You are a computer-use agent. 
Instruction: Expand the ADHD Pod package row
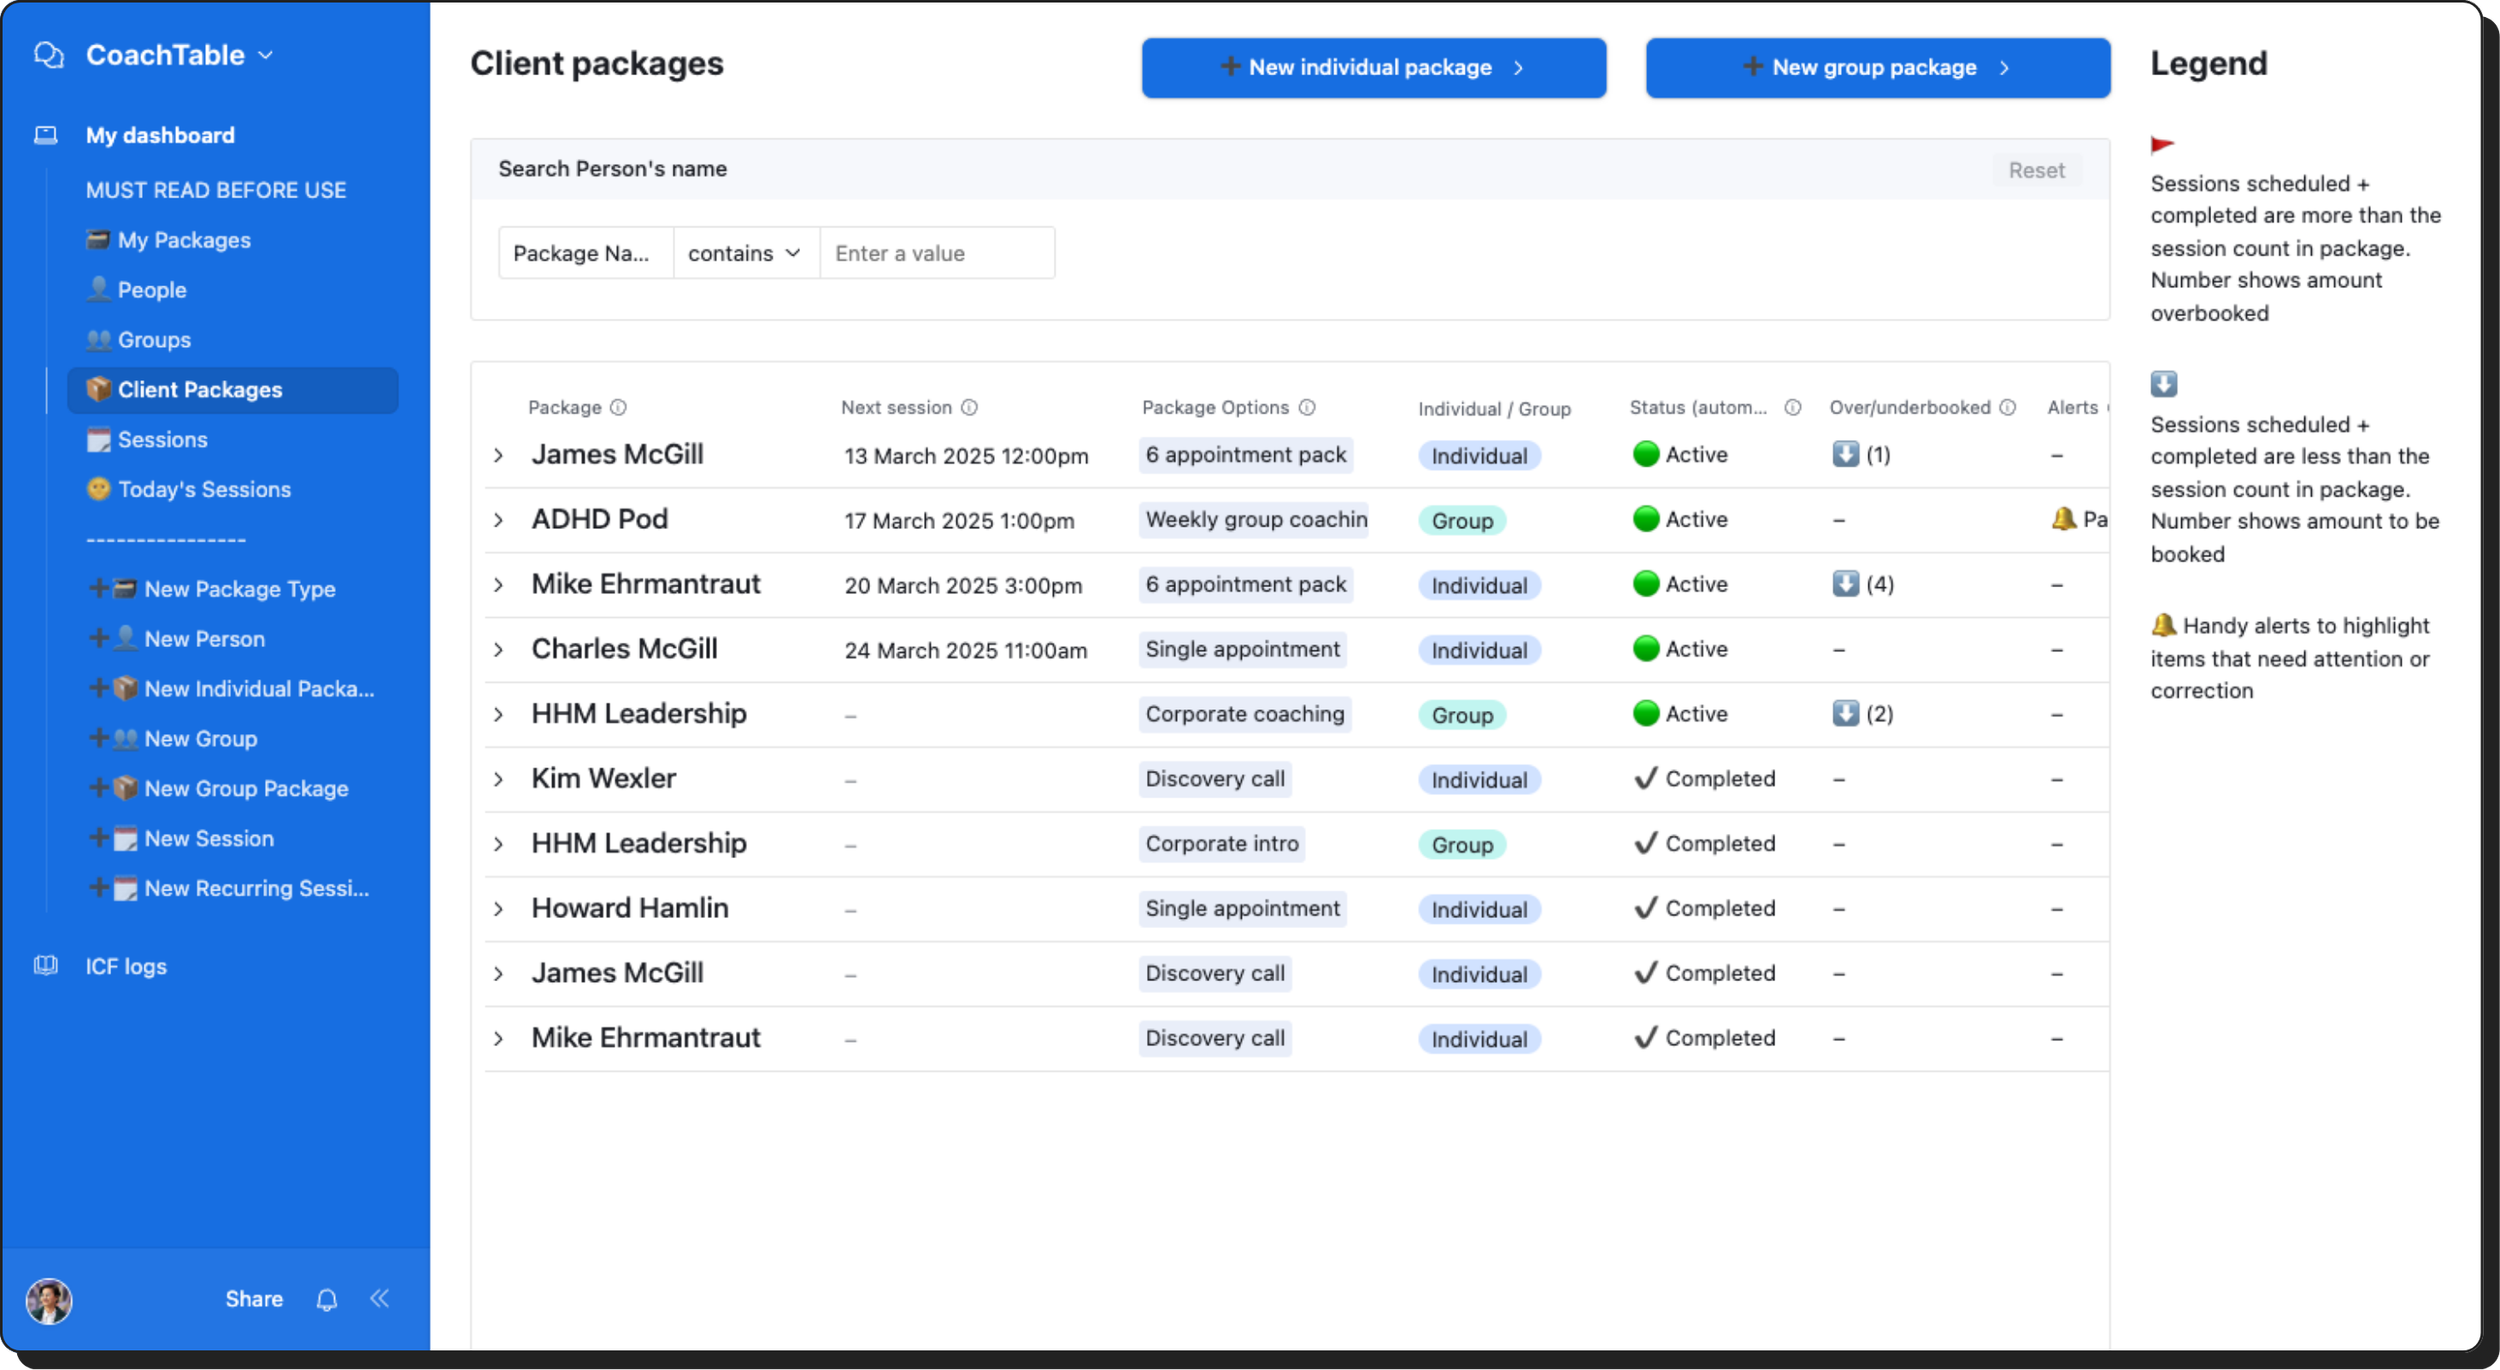click(x=499, y=520)
